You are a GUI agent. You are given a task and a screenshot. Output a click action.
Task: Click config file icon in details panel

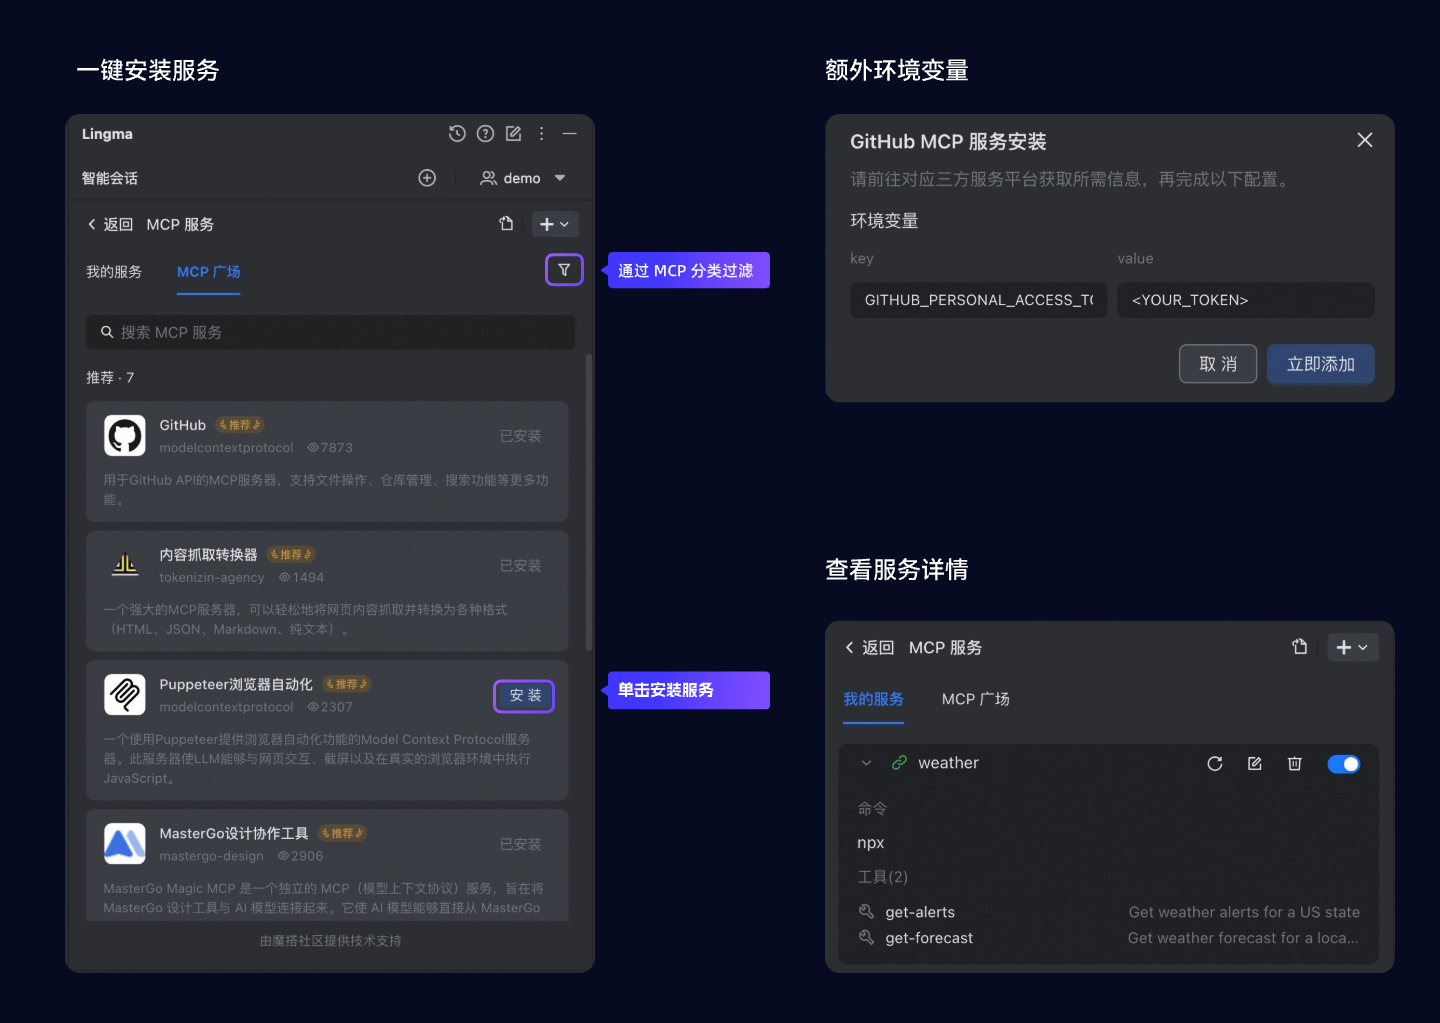[x=1299, y=647]
